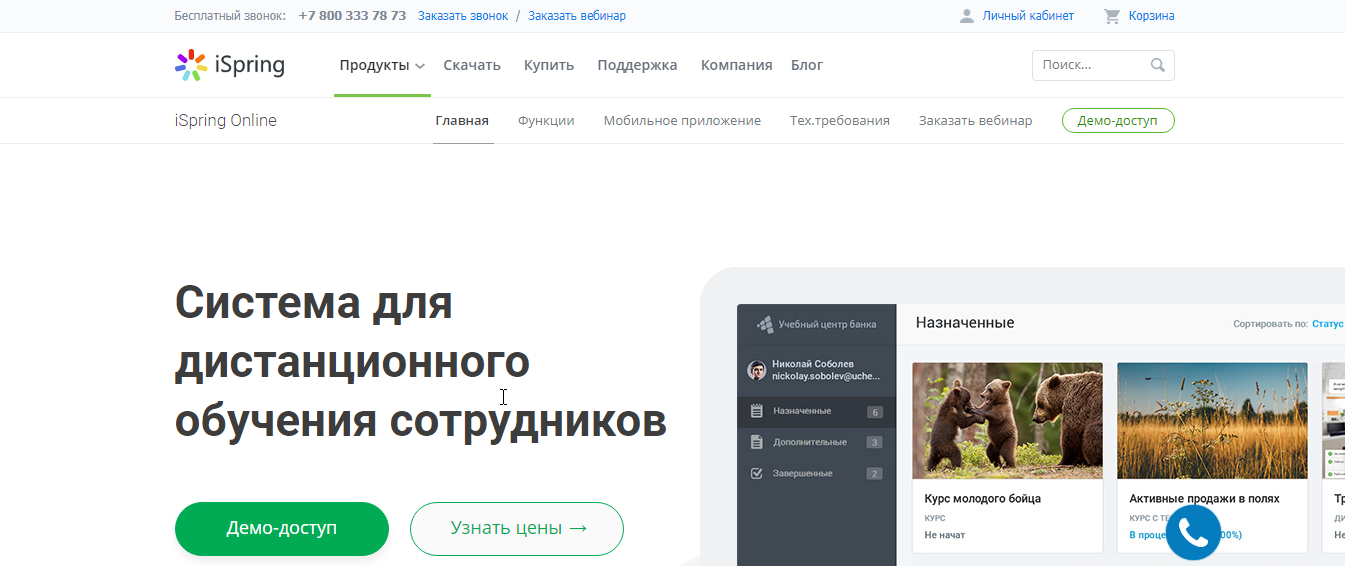Click the Не начат status text
This screenshot has height=566, width=1345.
[x=945, y=535]
